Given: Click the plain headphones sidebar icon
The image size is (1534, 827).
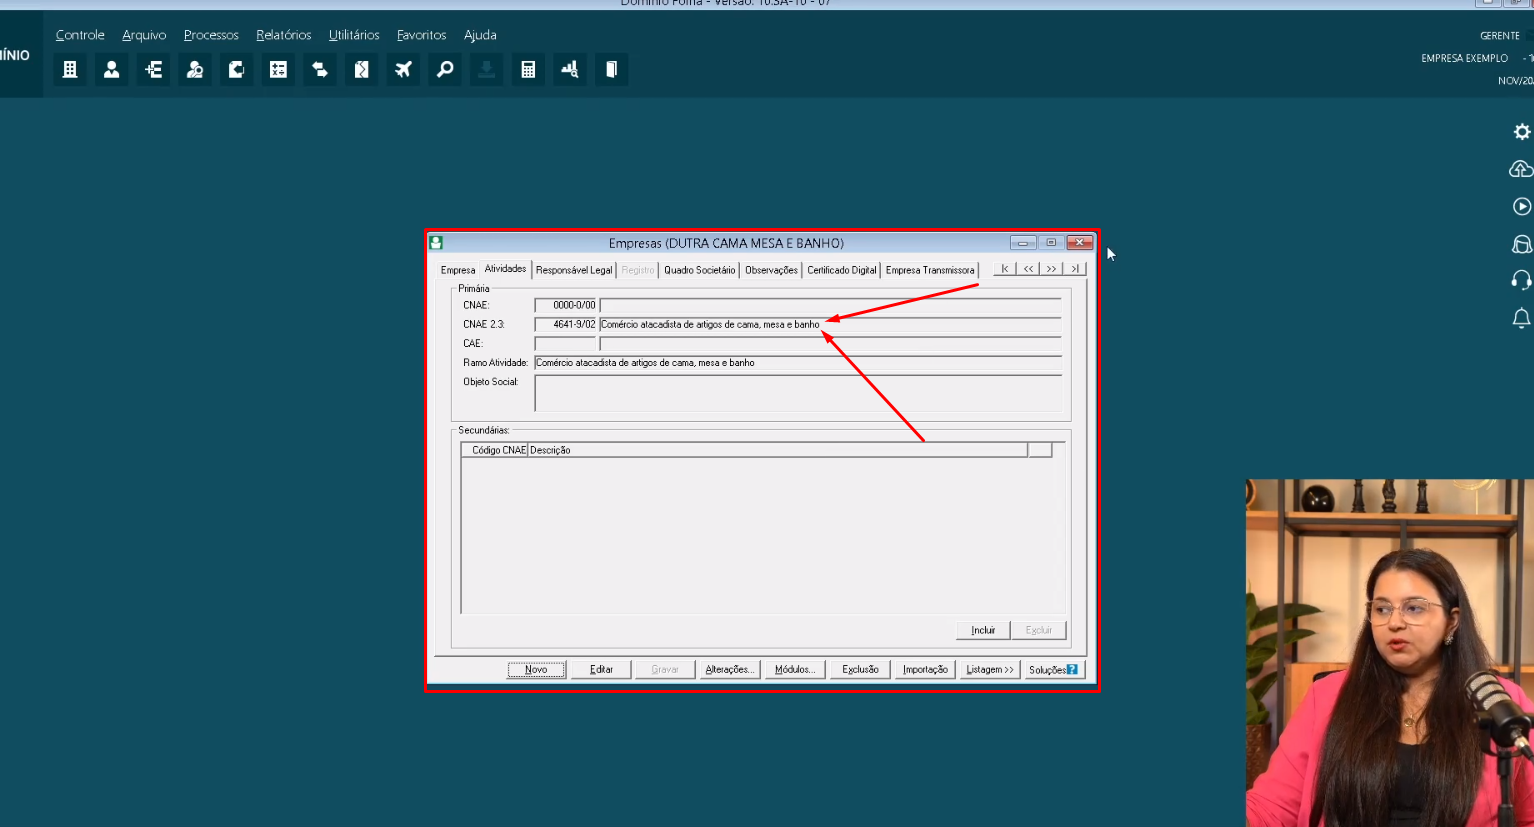Looking at the screenshot, I should click(1522, 280).
